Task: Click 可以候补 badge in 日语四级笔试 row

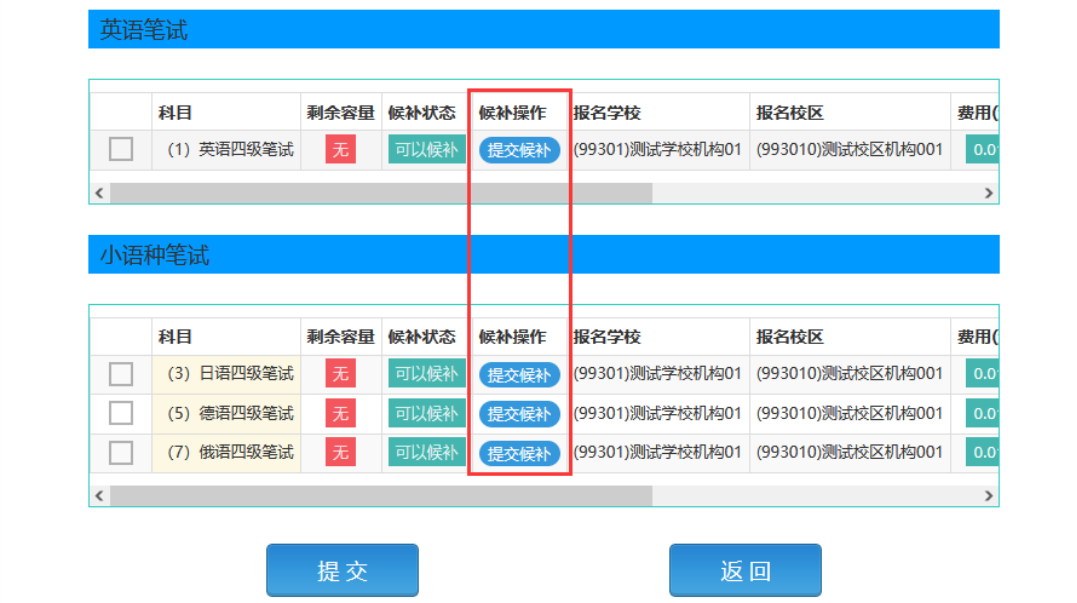Action: pyautogui.click(x=426, y=374)
